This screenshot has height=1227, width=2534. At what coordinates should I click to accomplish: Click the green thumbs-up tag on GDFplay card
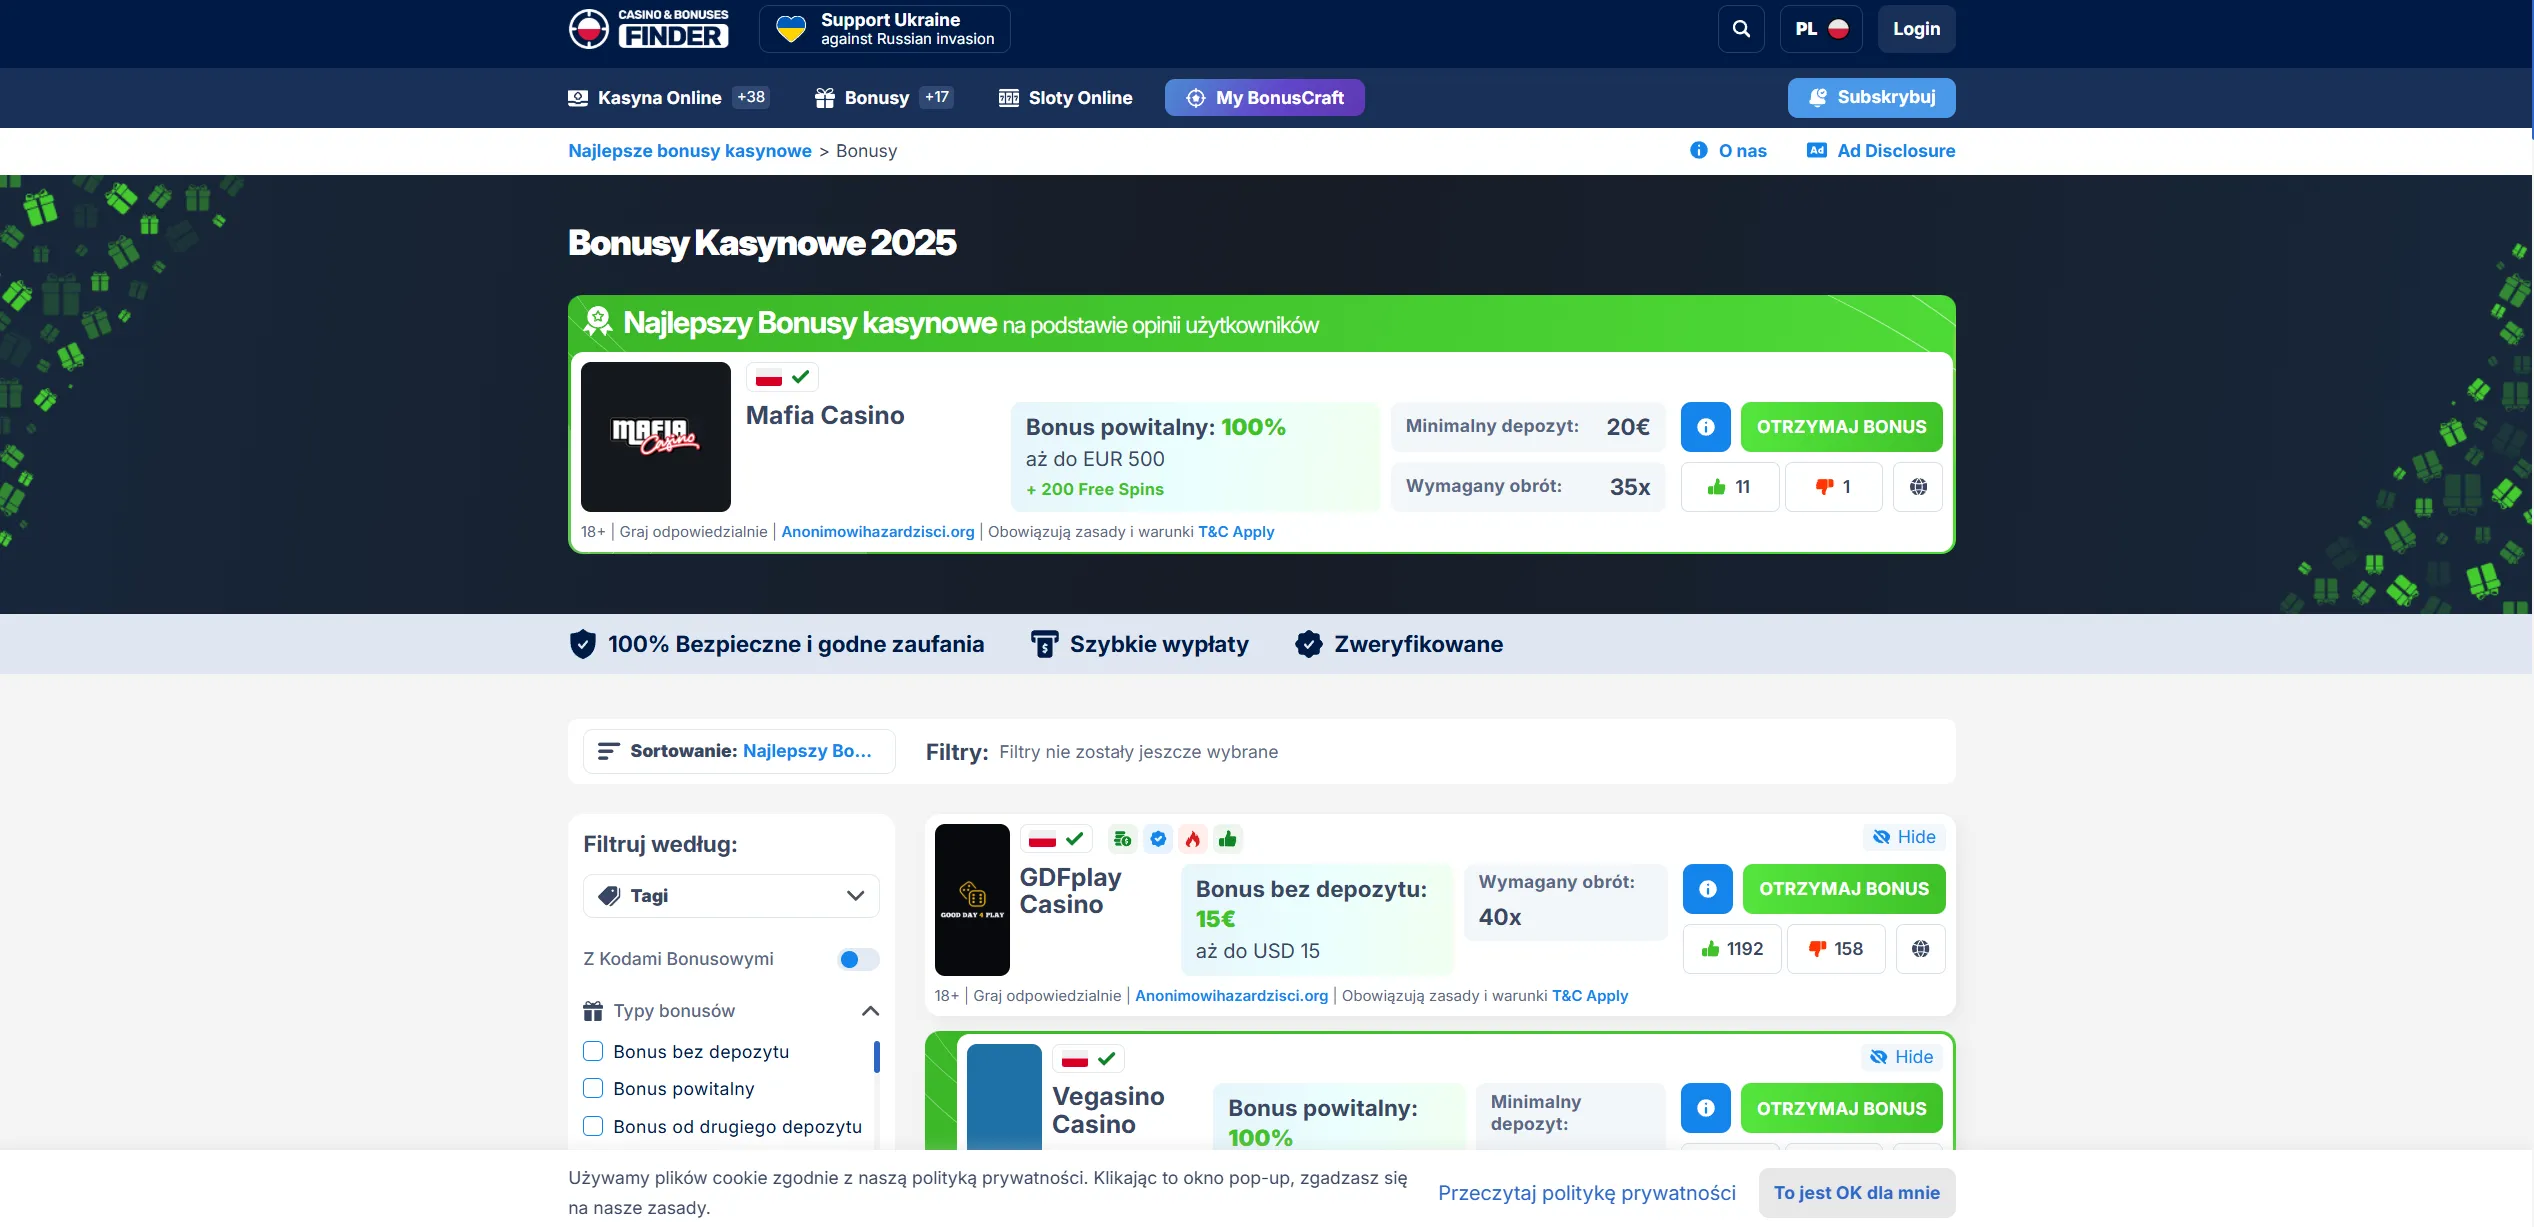(x=1228, y=839)
